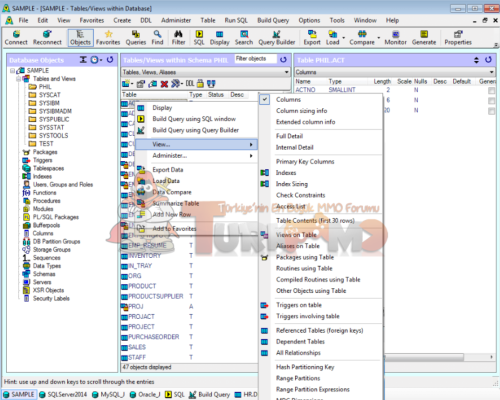Viewport: 500px width, 400px height.
Task: Toggle the checked Columns view option
Action: [x=320, y=99]
